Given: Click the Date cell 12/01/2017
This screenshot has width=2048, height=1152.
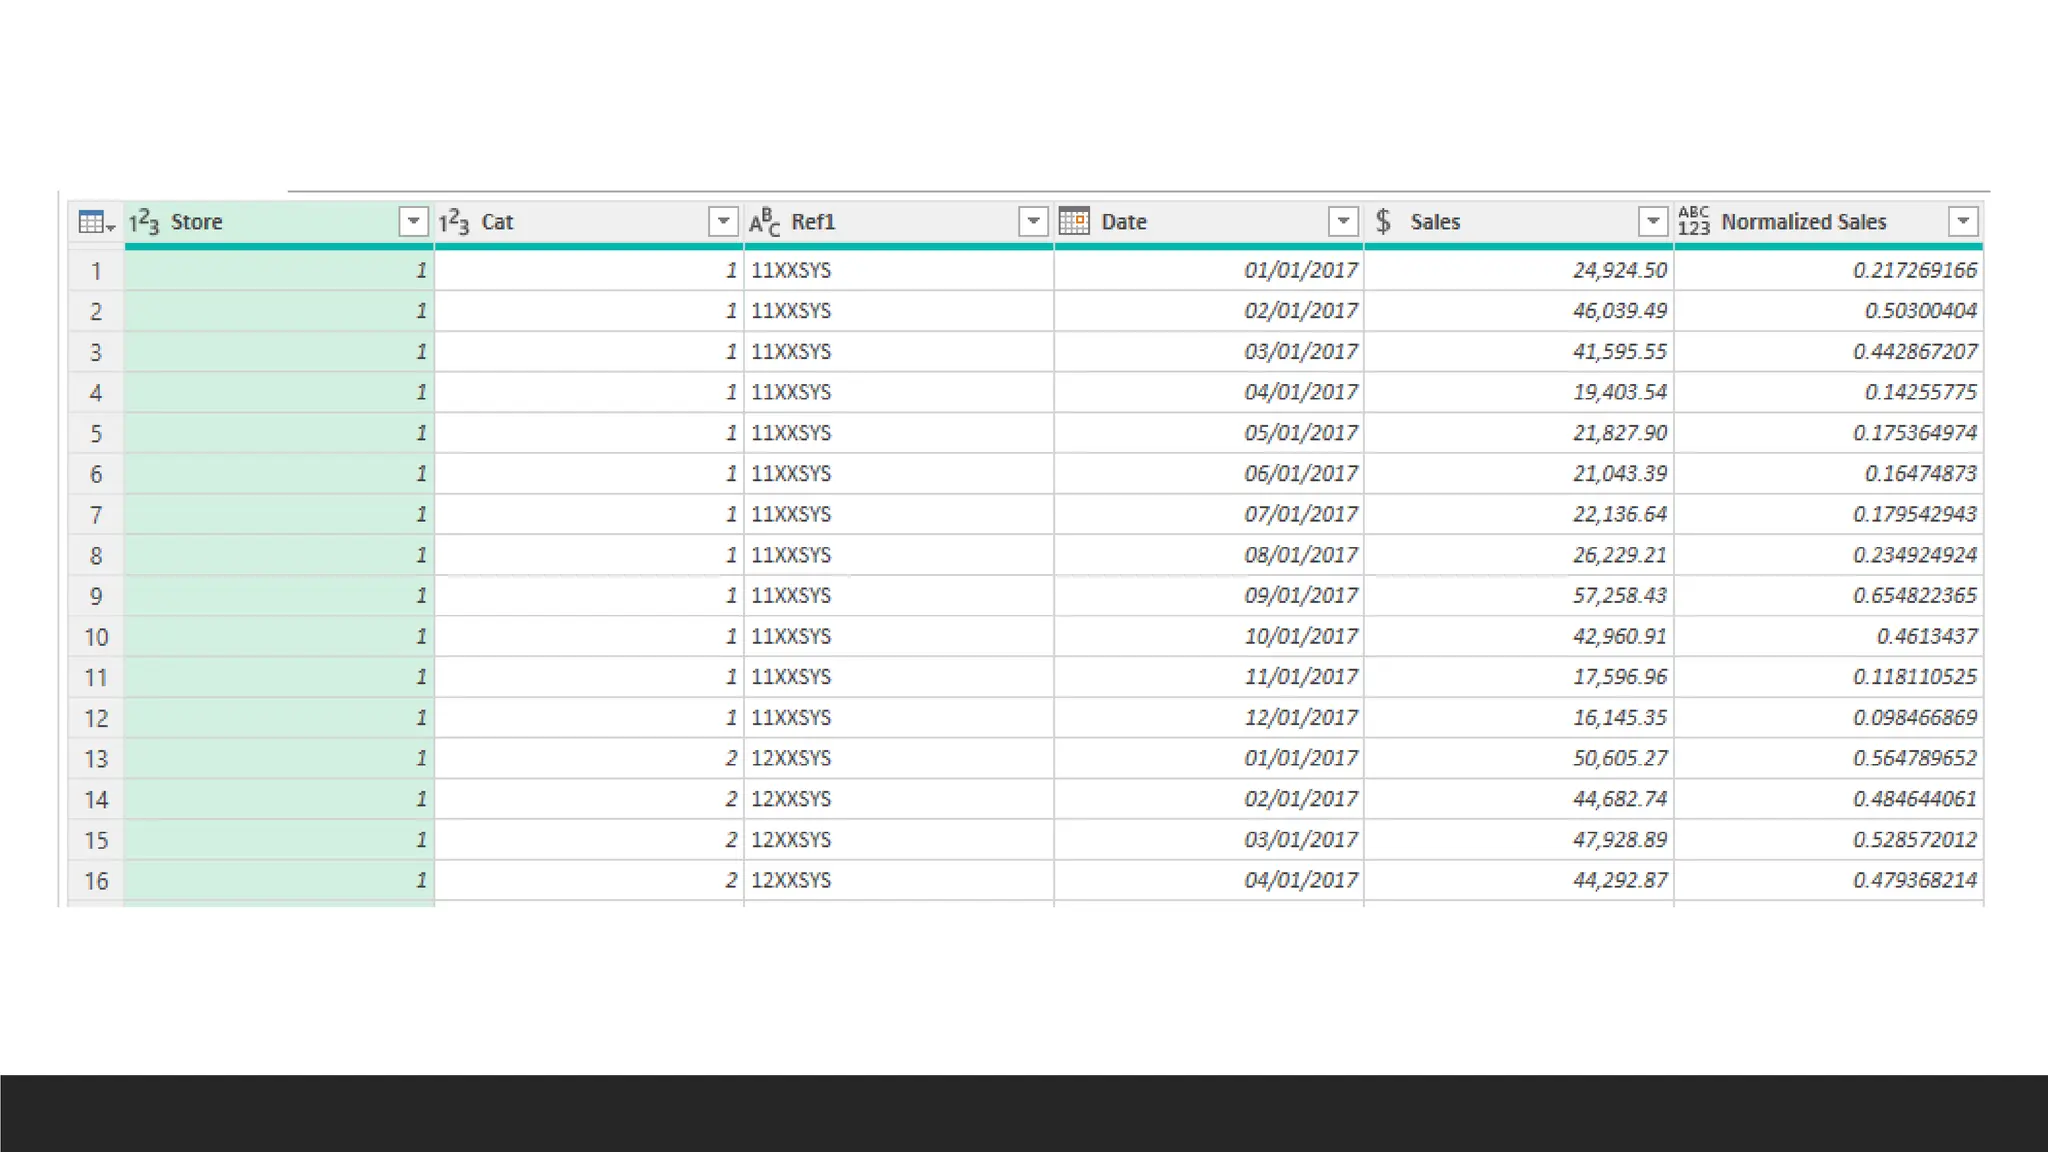Looking at the screenshot, I should [x=1300, y=718].
